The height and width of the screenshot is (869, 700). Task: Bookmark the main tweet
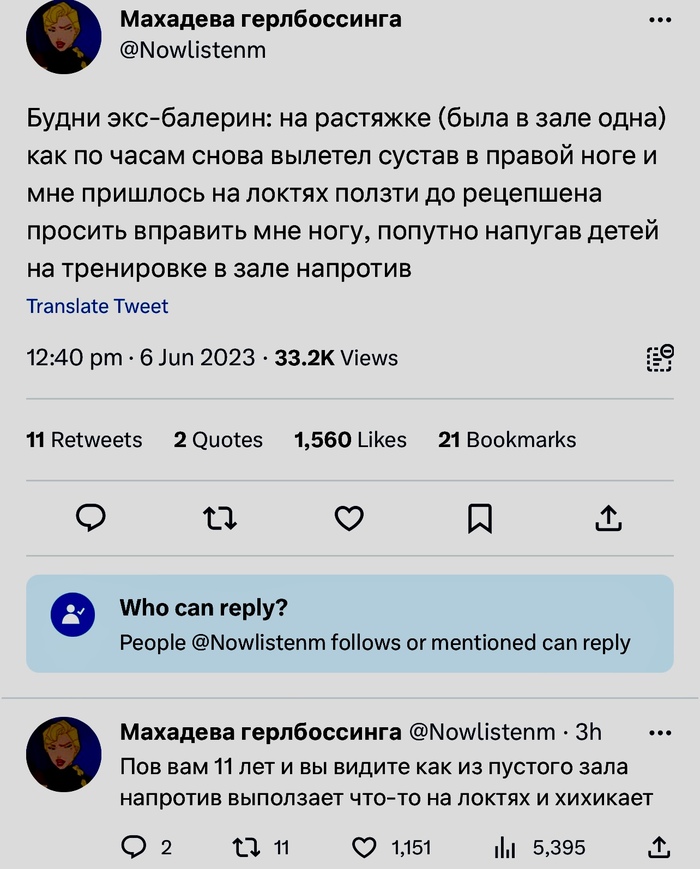(479, 518)
